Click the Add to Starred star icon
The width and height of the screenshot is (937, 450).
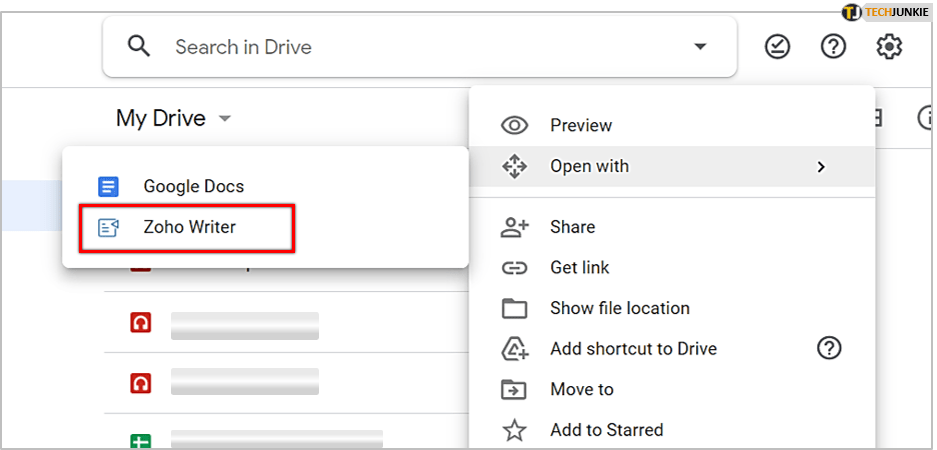click(x=514, y=430)
